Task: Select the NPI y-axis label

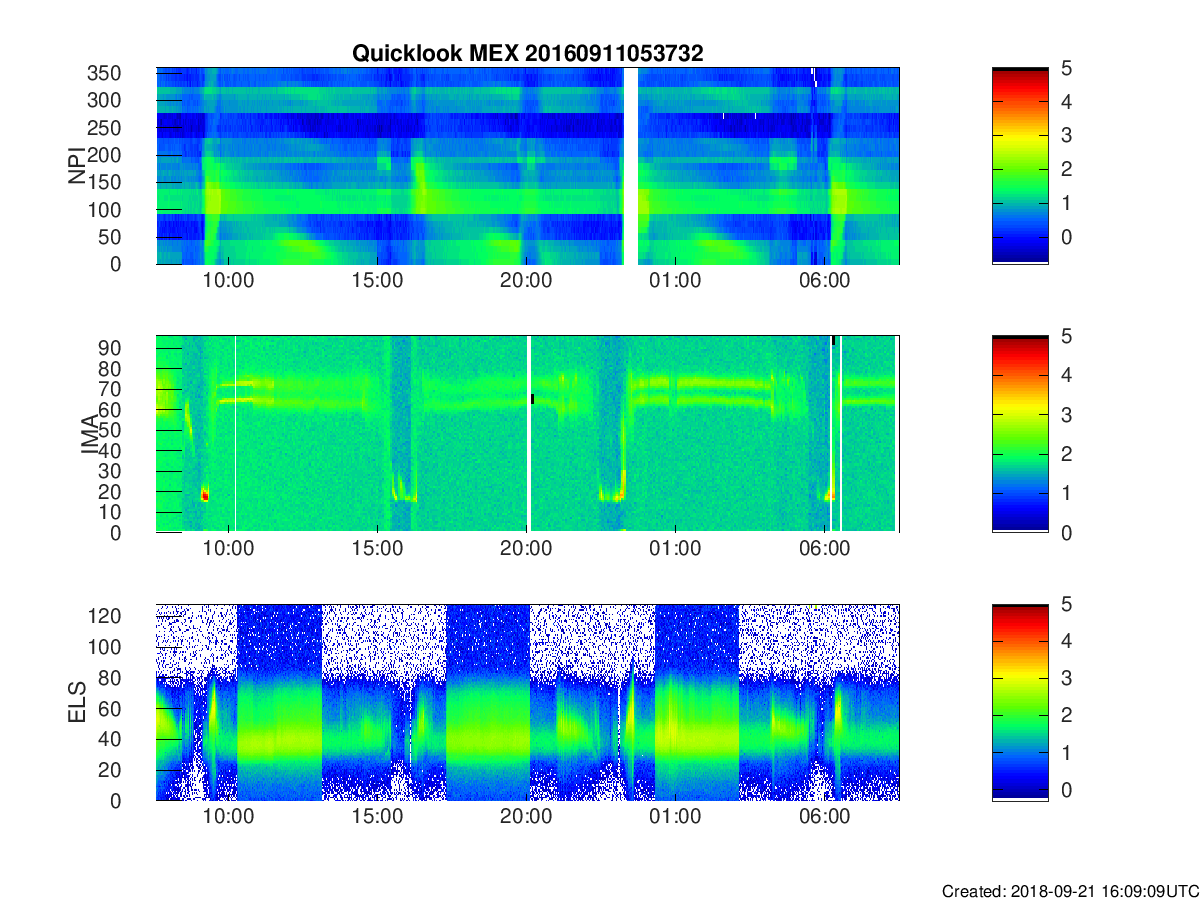Action: [x=76, y=165]
